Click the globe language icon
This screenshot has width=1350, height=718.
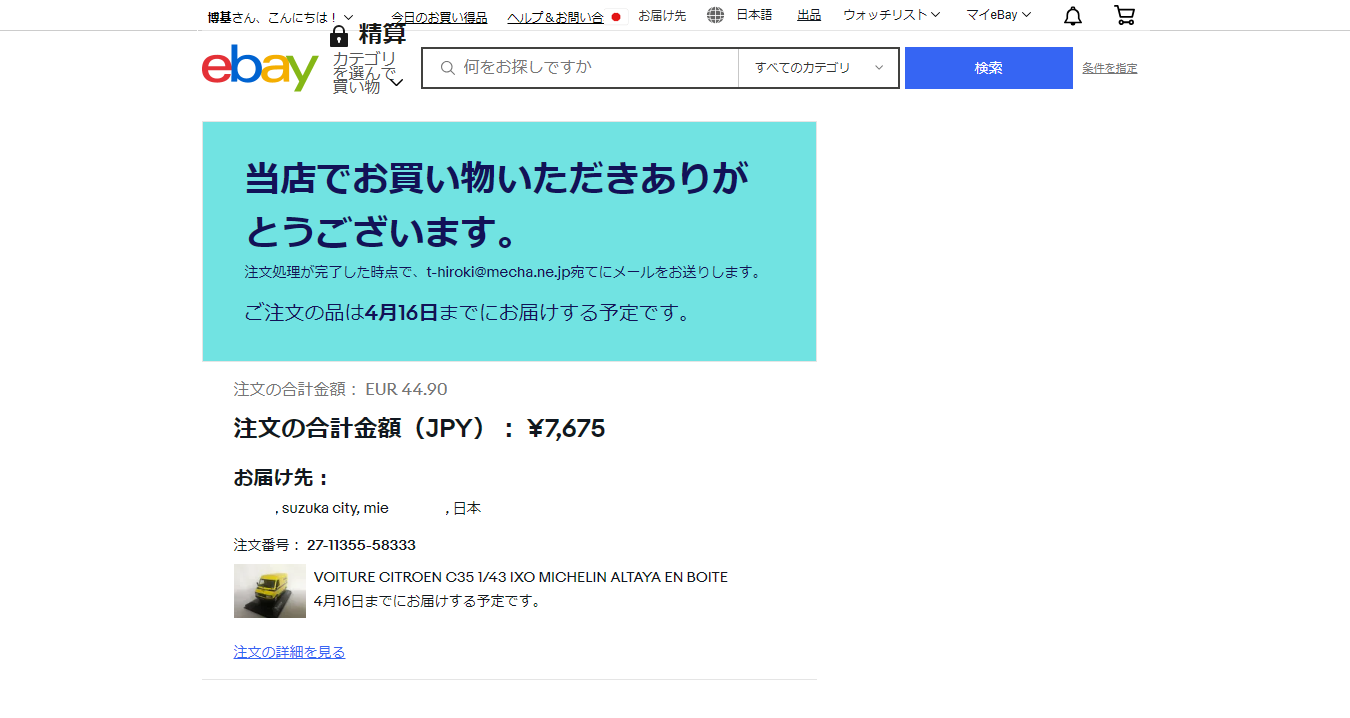(x=715, y=15)
